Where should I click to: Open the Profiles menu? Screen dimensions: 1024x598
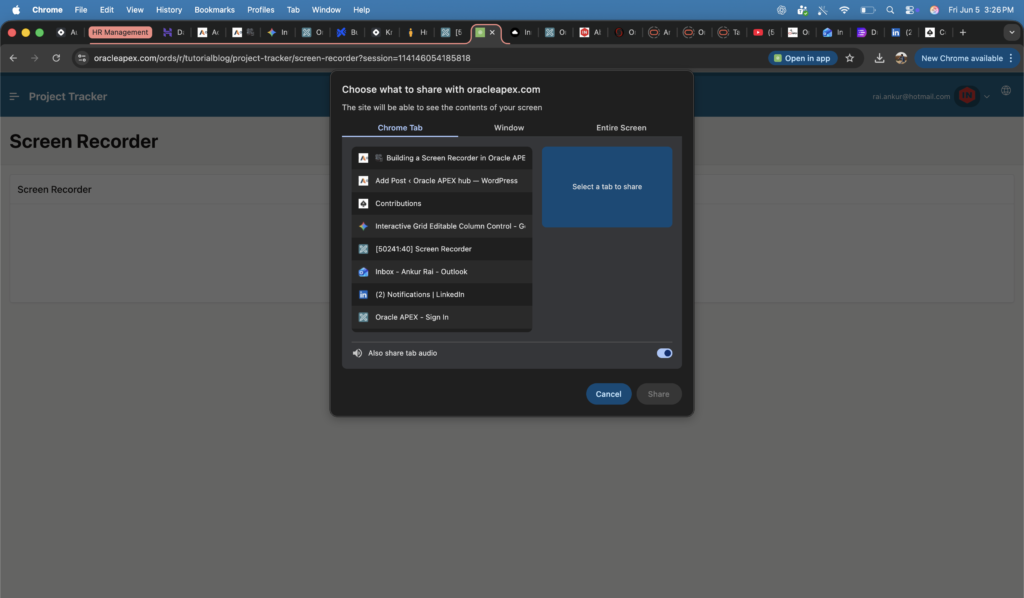[261, 10]
